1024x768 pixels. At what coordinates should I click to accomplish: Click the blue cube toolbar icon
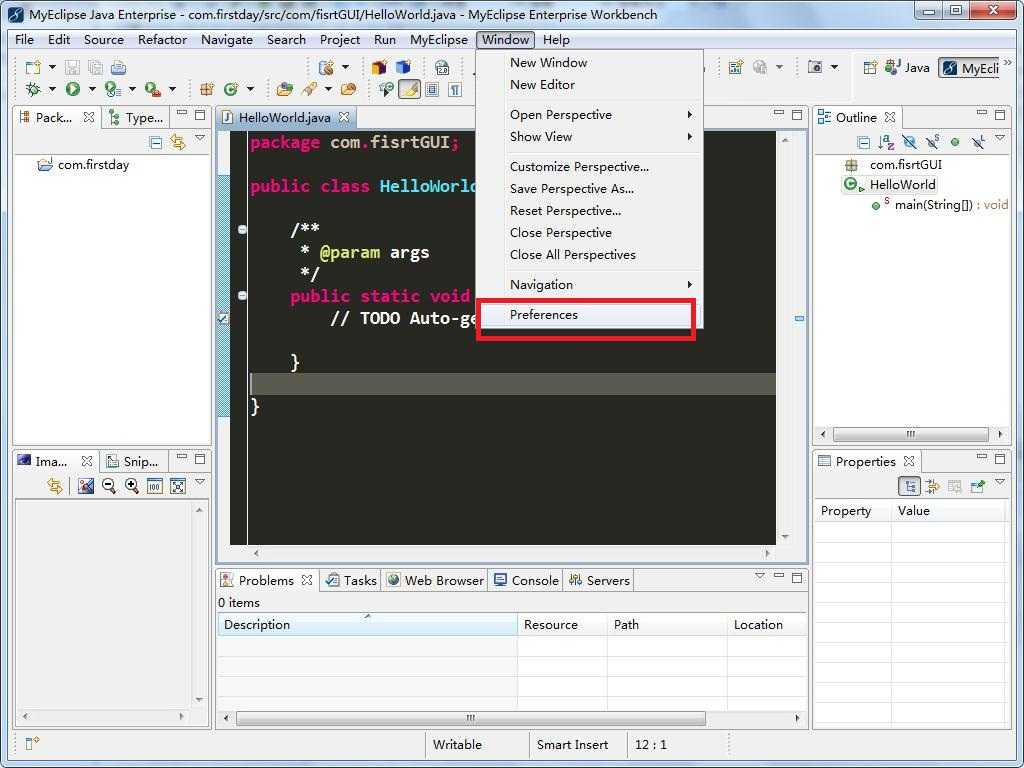click(404, 67)
